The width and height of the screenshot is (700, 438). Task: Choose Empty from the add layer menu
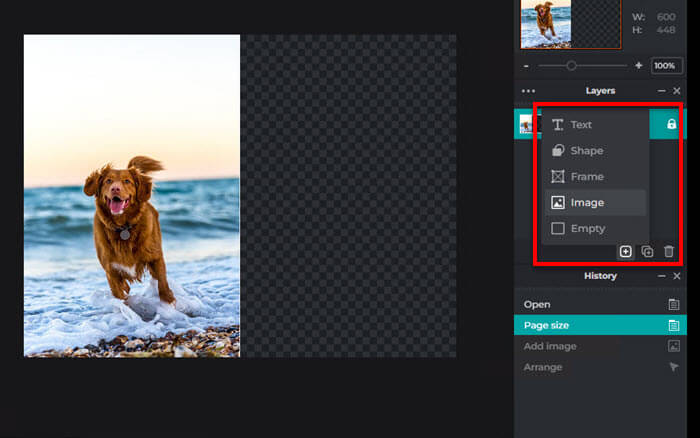[595, 229]
